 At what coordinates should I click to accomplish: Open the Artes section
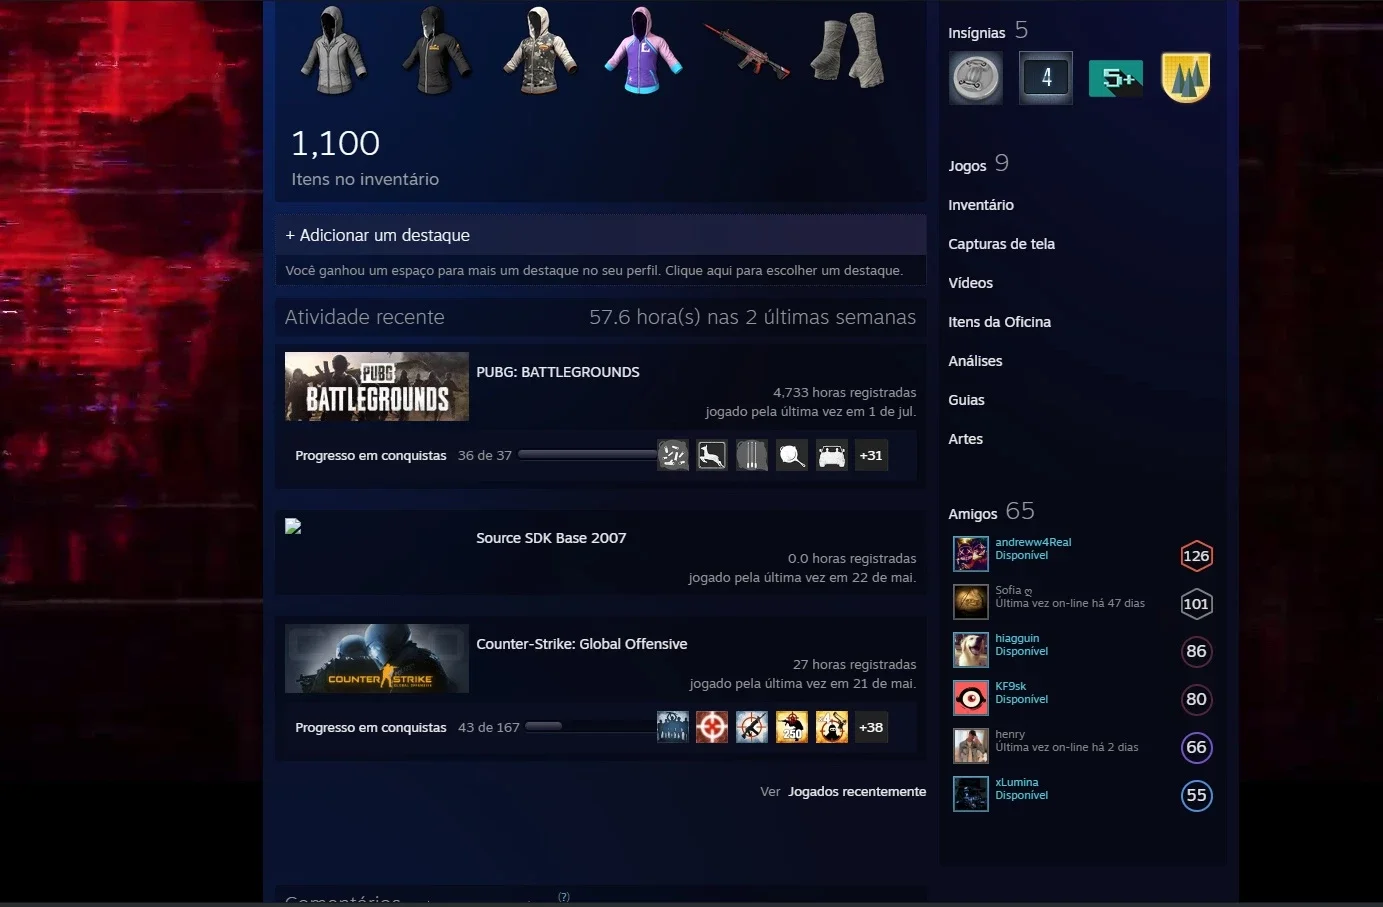(965, 439)
